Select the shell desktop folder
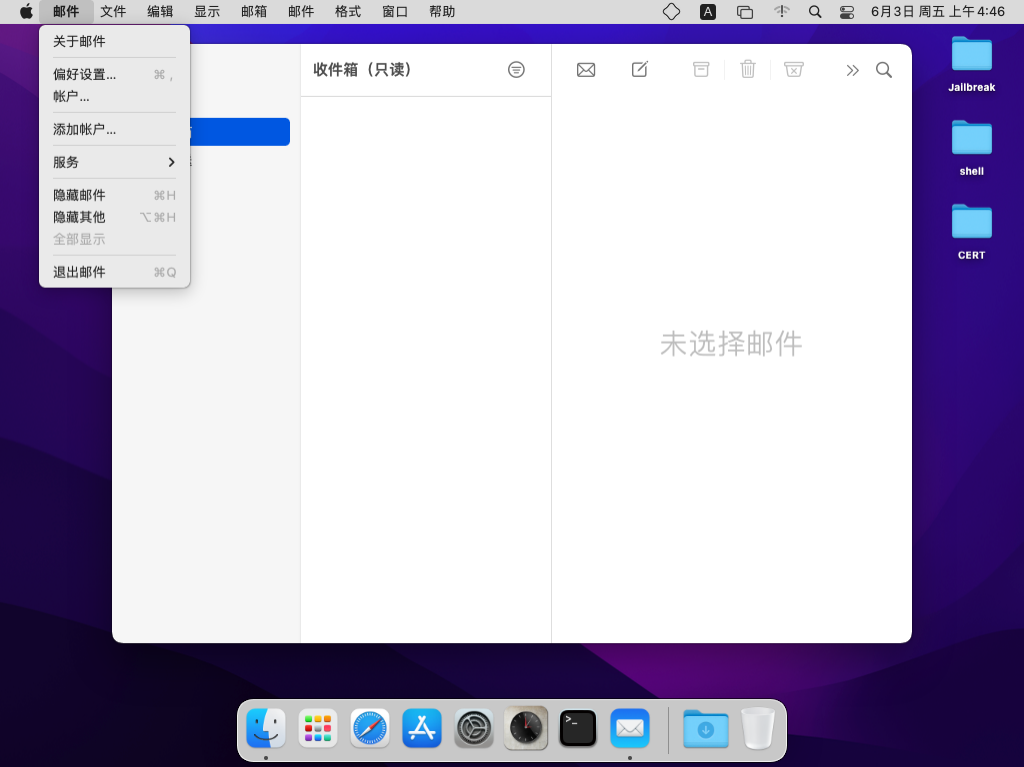 point(972,148)
